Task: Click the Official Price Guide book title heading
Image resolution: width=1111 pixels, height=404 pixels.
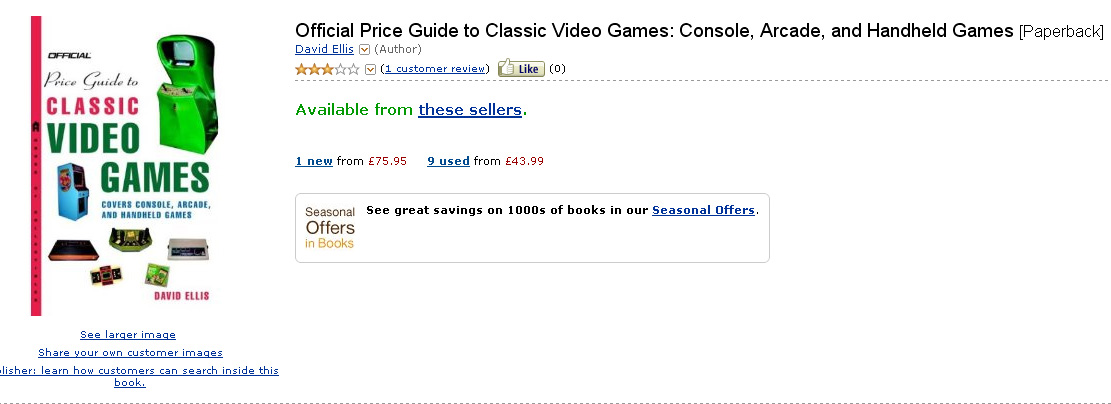Action: tap(655, 30)
